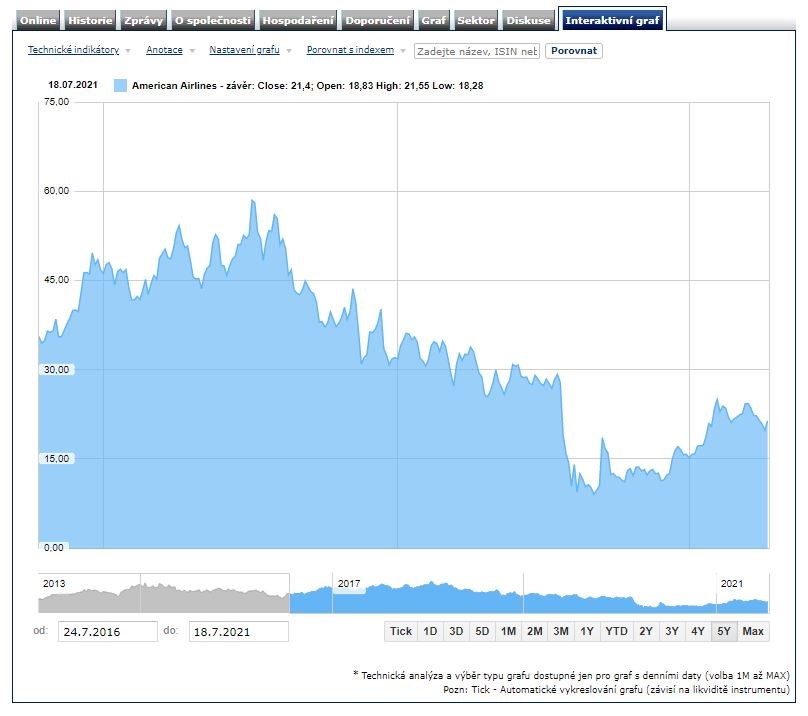
Task: Show the Max time range
Action: tap(753, 631)
